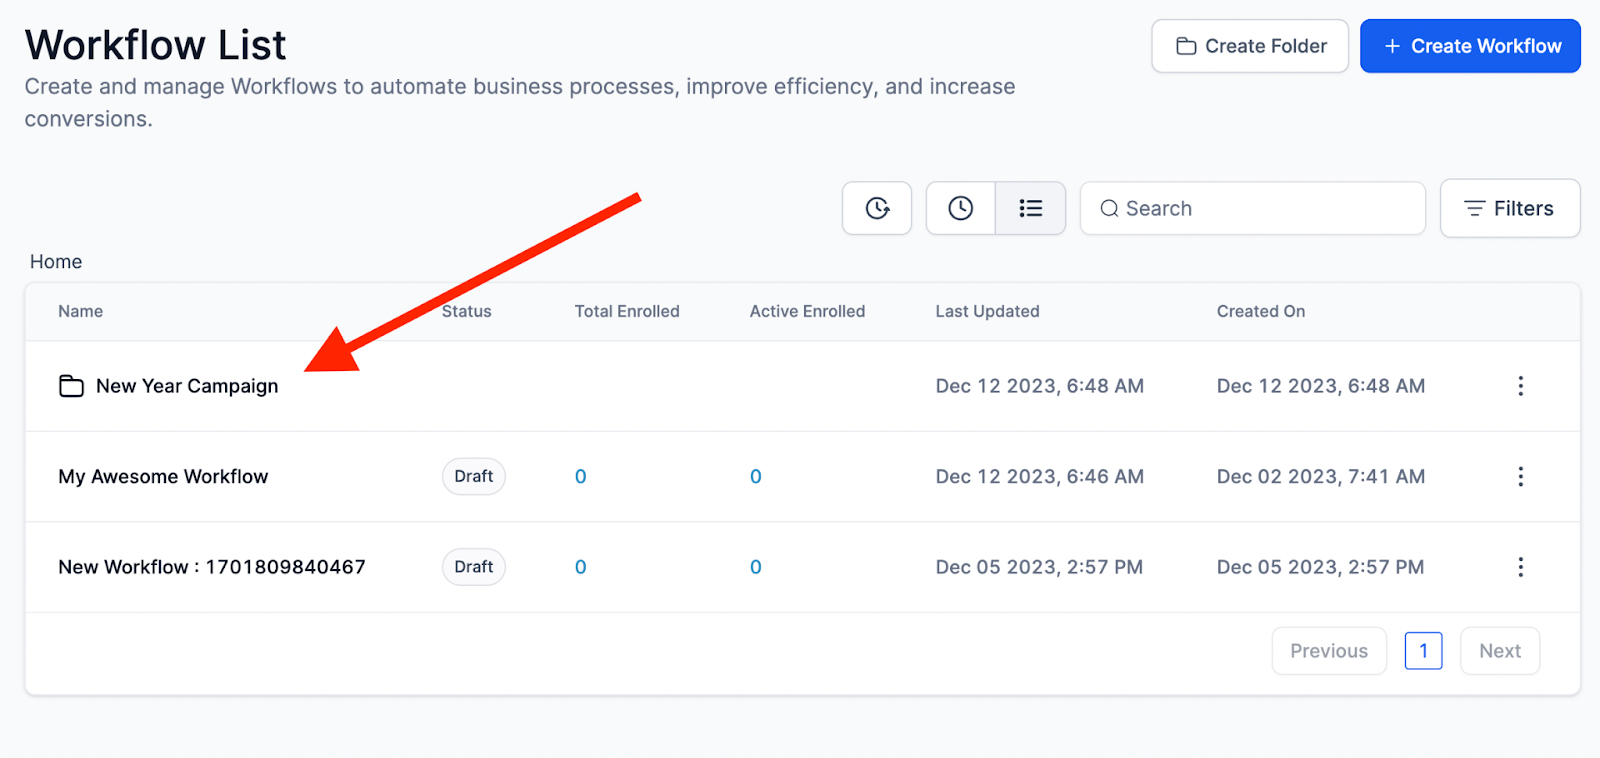The width and height of the screenshot is (1600, 758).
Task: Click Total Enrolled count for My Awesome Workflow
Action: pyautogui.click(x=580, y=477)
